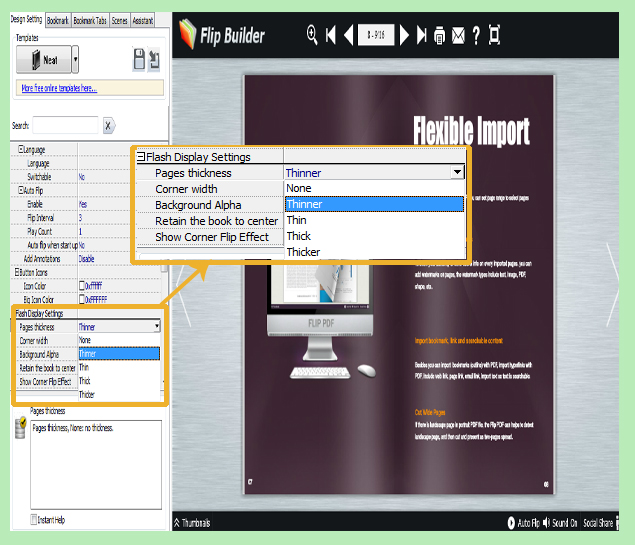The width and height of the screenshot is (635, 545).
Task: Open the template dropdown arrow beside Neat
Action: (75, 60)
